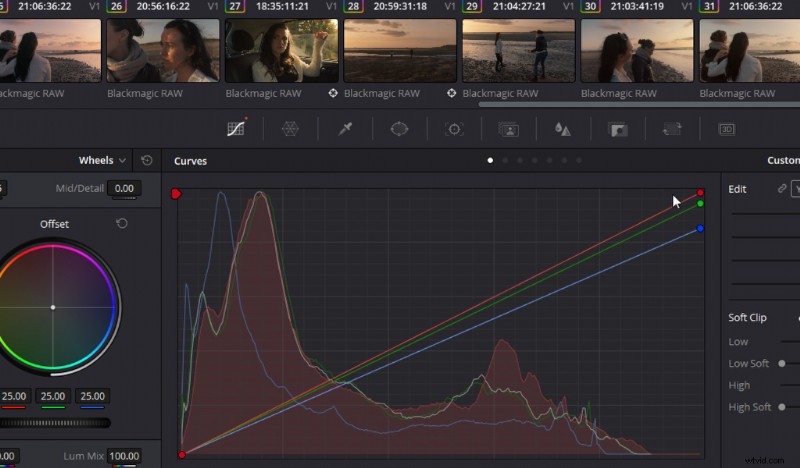The height and width of the screenshot is (468, 800).
Task: Click timecode 18:35:11:21
Action: coord(282,6)
